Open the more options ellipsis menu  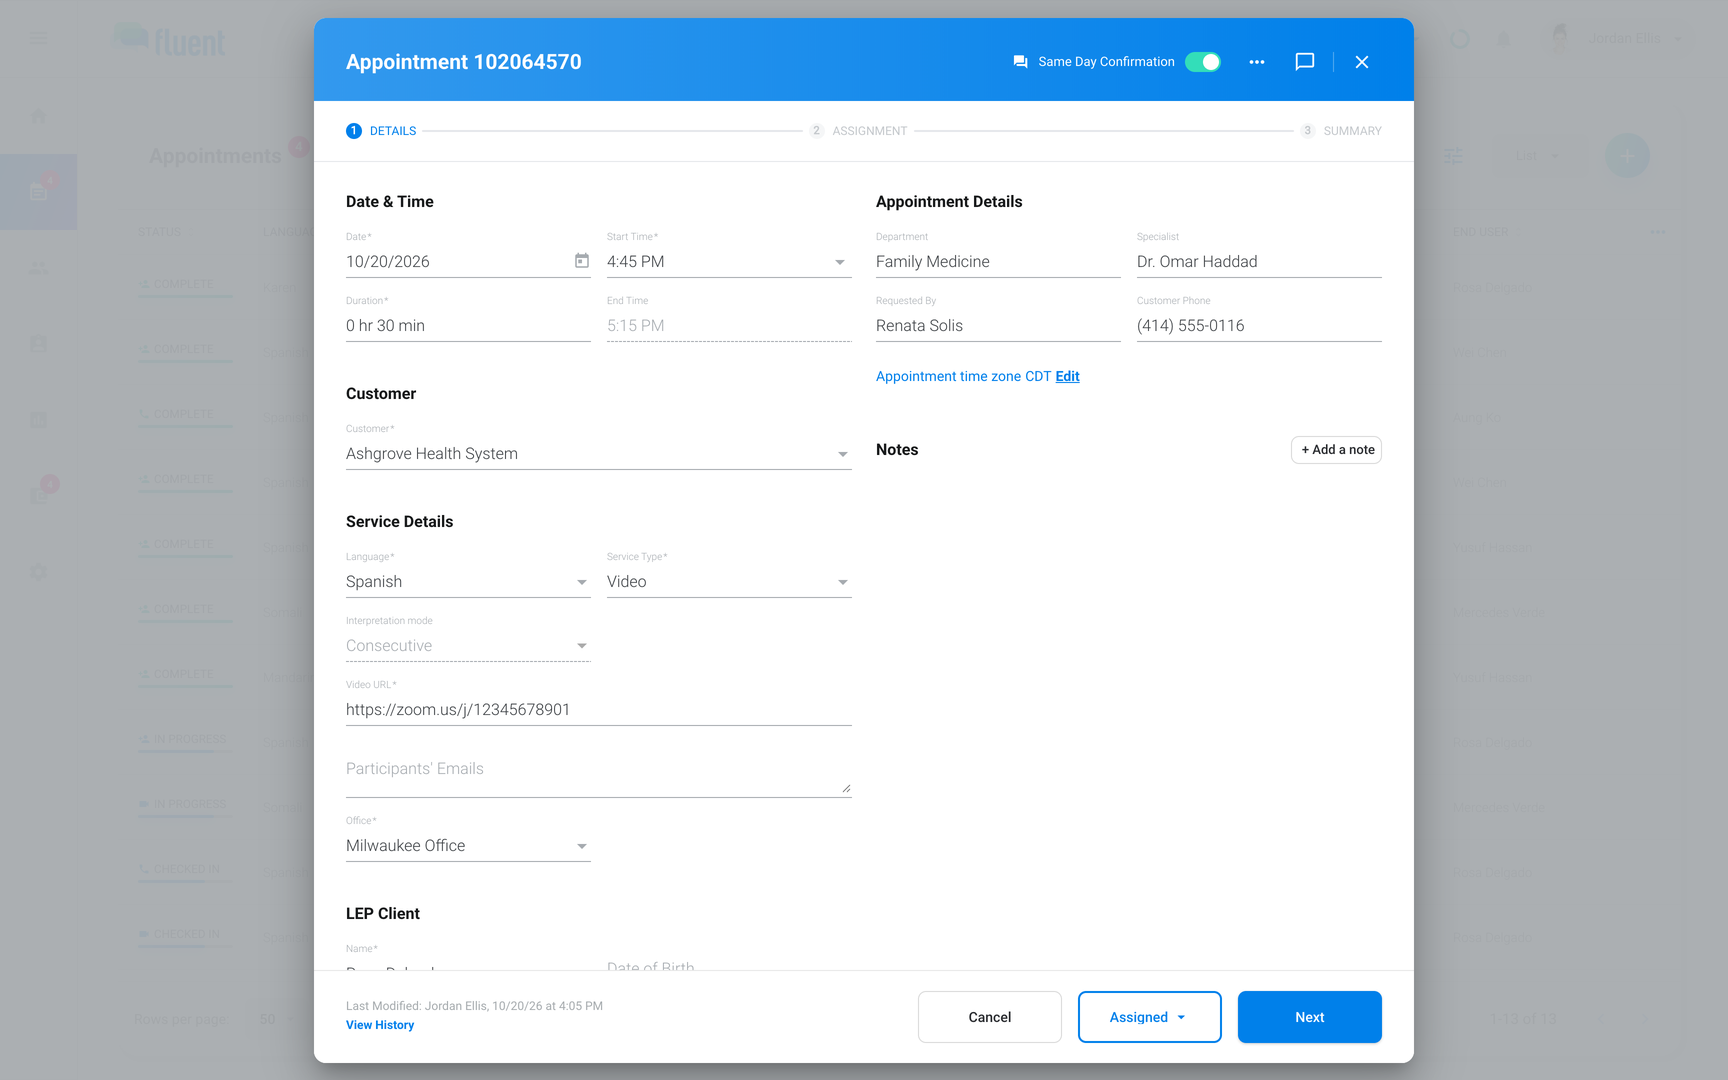(x=1257, y=62)
